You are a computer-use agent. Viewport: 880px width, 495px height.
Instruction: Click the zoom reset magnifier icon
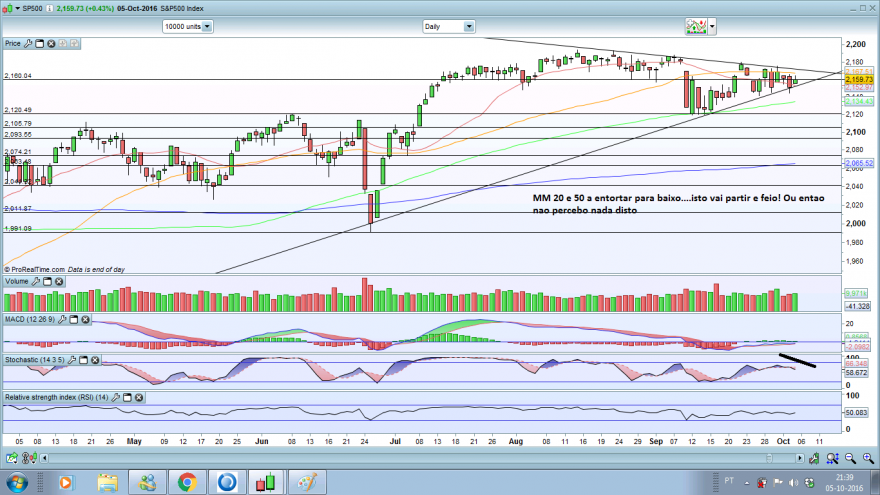tap(832, 459)
